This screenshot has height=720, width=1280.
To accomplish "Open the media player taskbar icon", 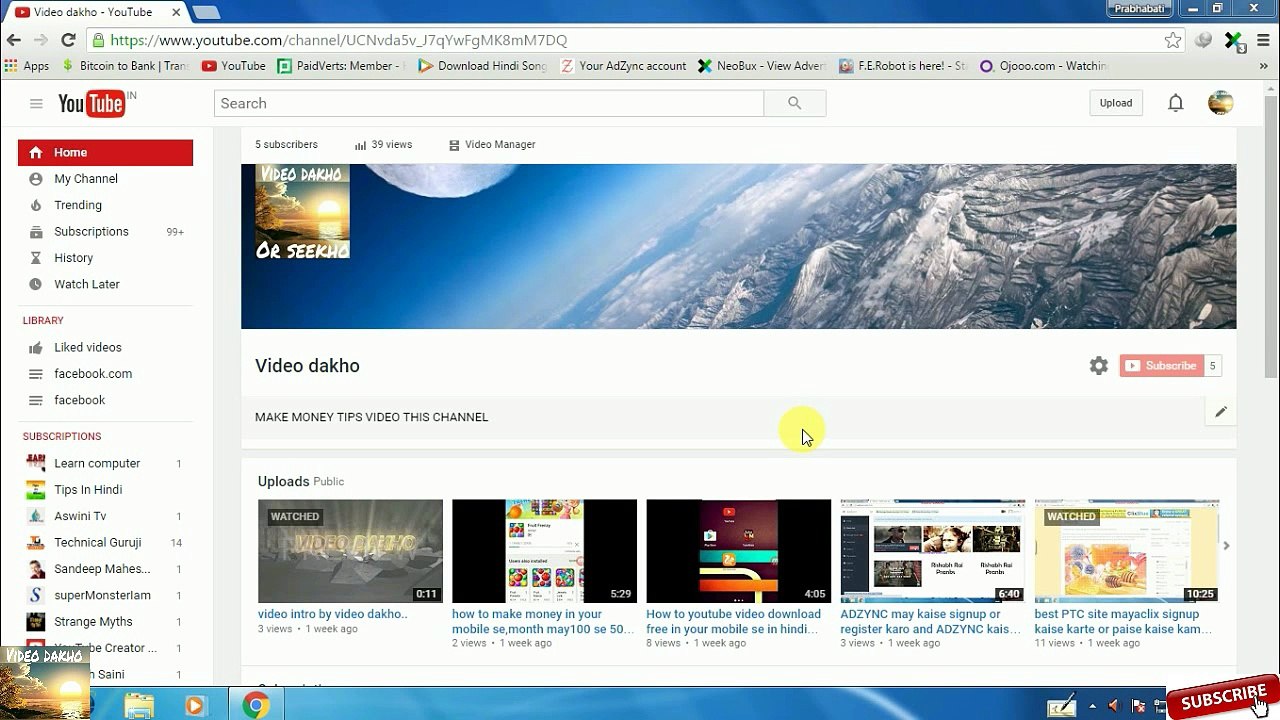I will (195, 705).
